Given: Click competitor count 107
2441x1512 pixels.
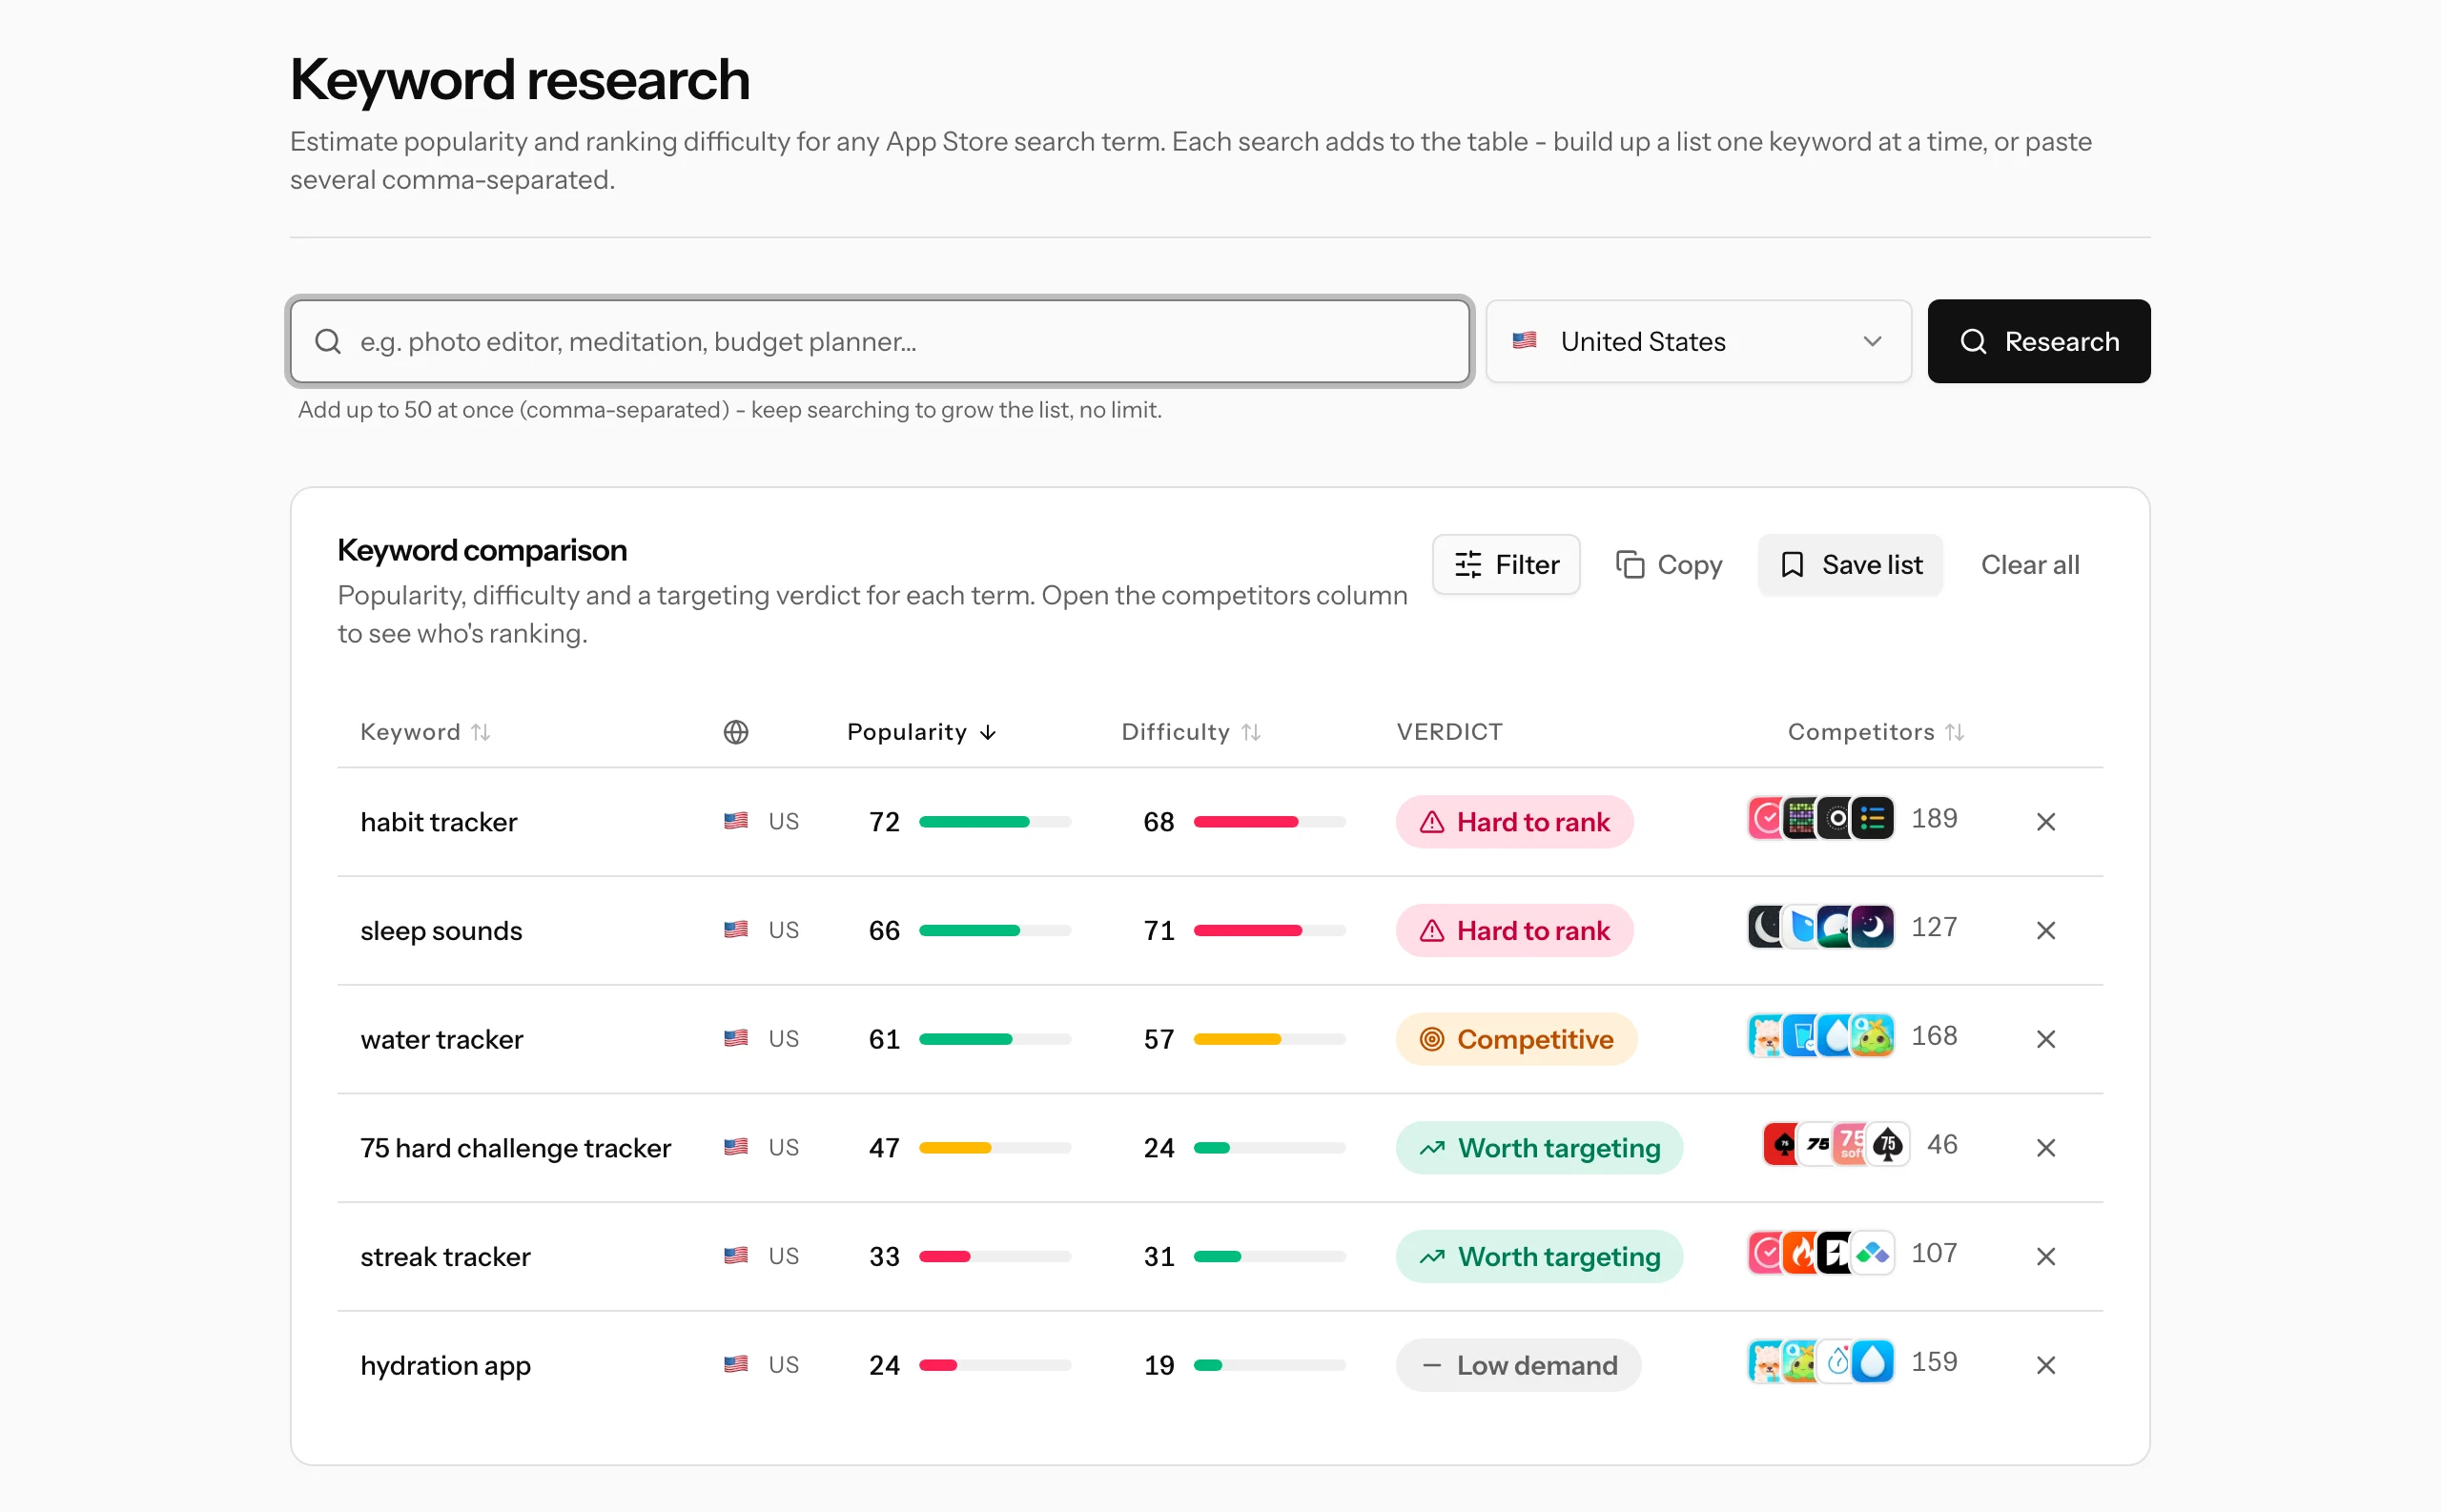Looking at the screenshot, I should pyautogui.click(x=1934, y=1253).
